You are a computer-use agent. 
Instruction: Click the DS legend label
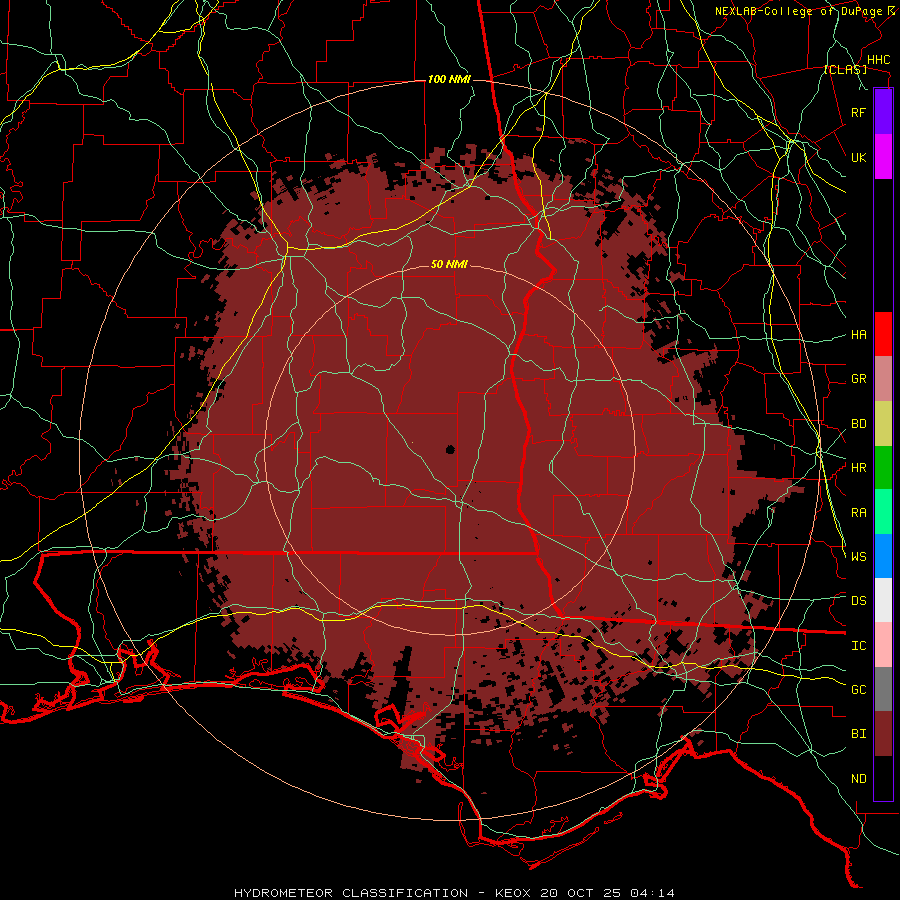pos(858,601)
